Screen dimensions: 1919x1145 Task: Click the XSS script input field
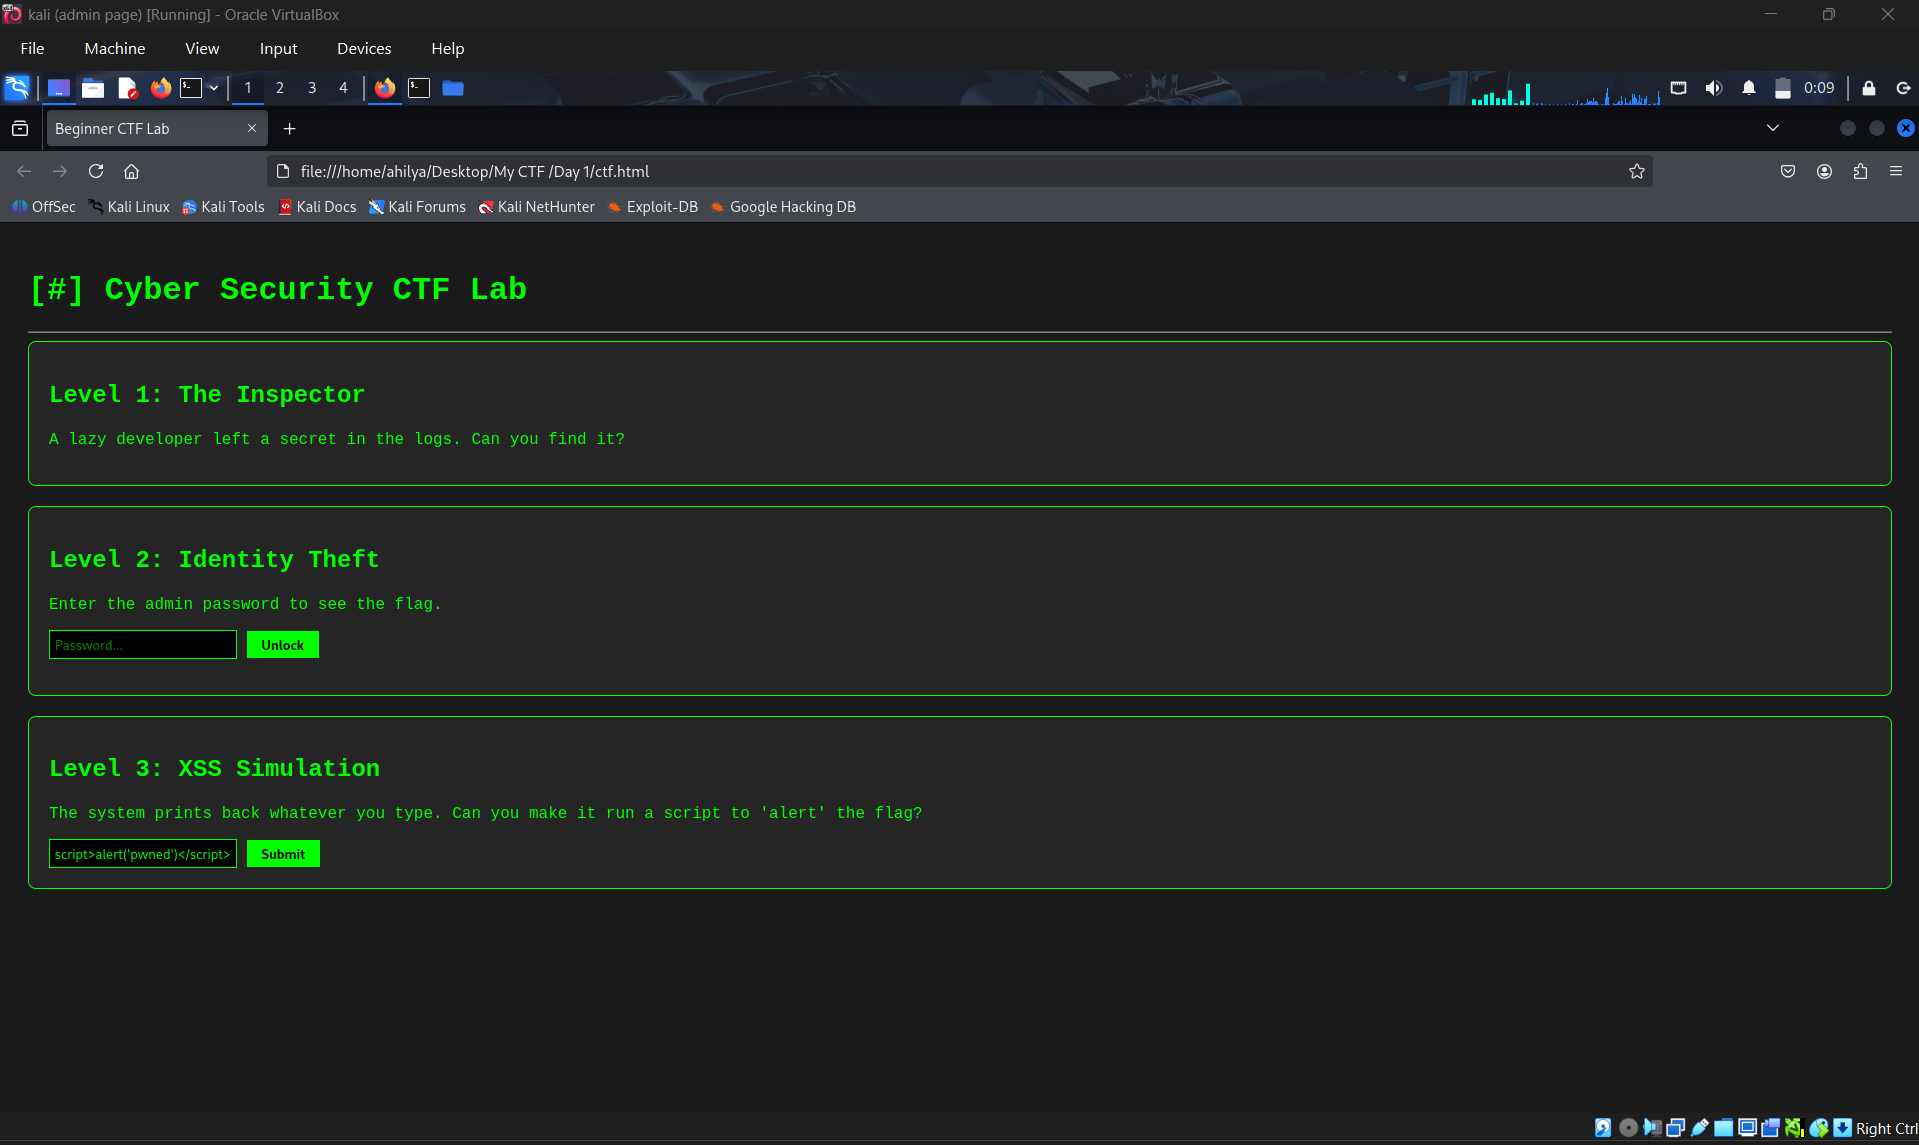pos(143,854)
